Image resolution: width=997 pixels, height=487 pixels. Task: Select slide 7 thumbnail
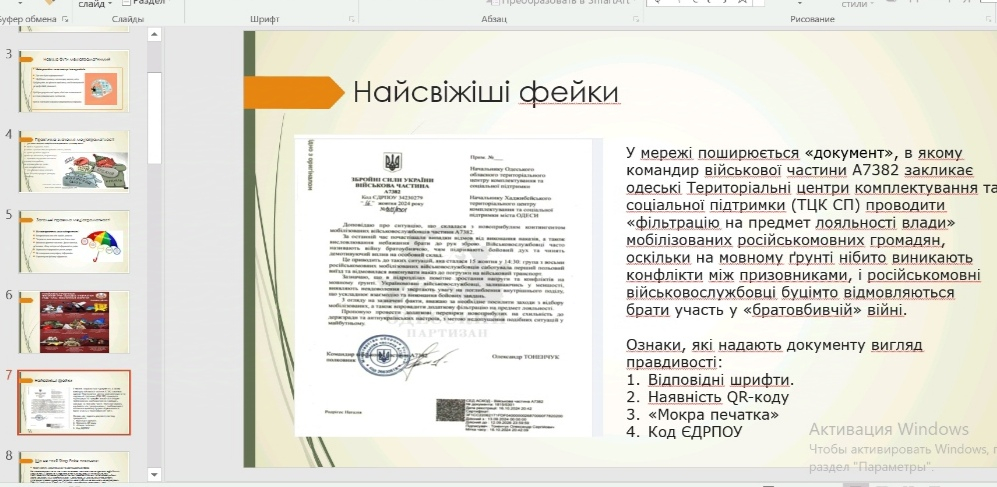pos(74,402)
